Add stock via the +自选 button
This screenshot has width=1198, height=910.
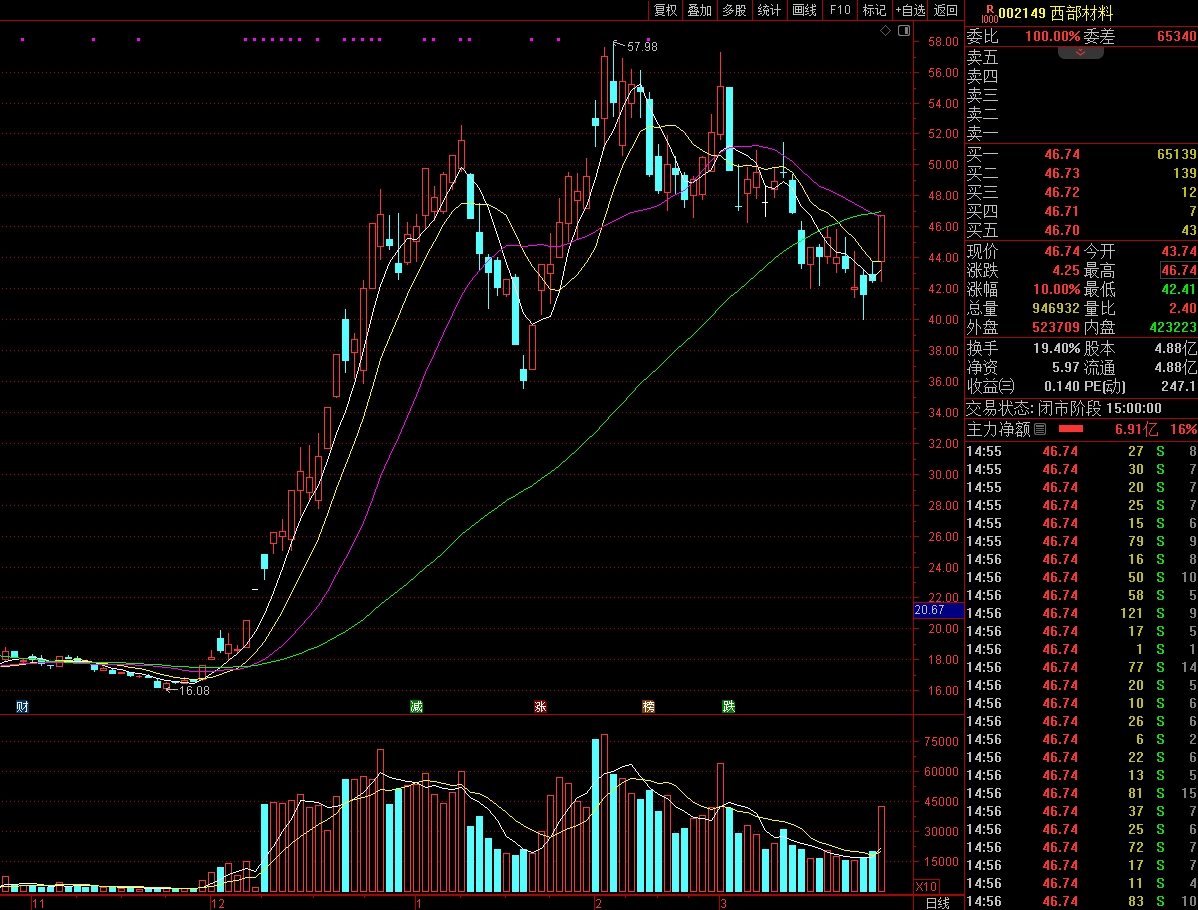click(x=910, y=10)
